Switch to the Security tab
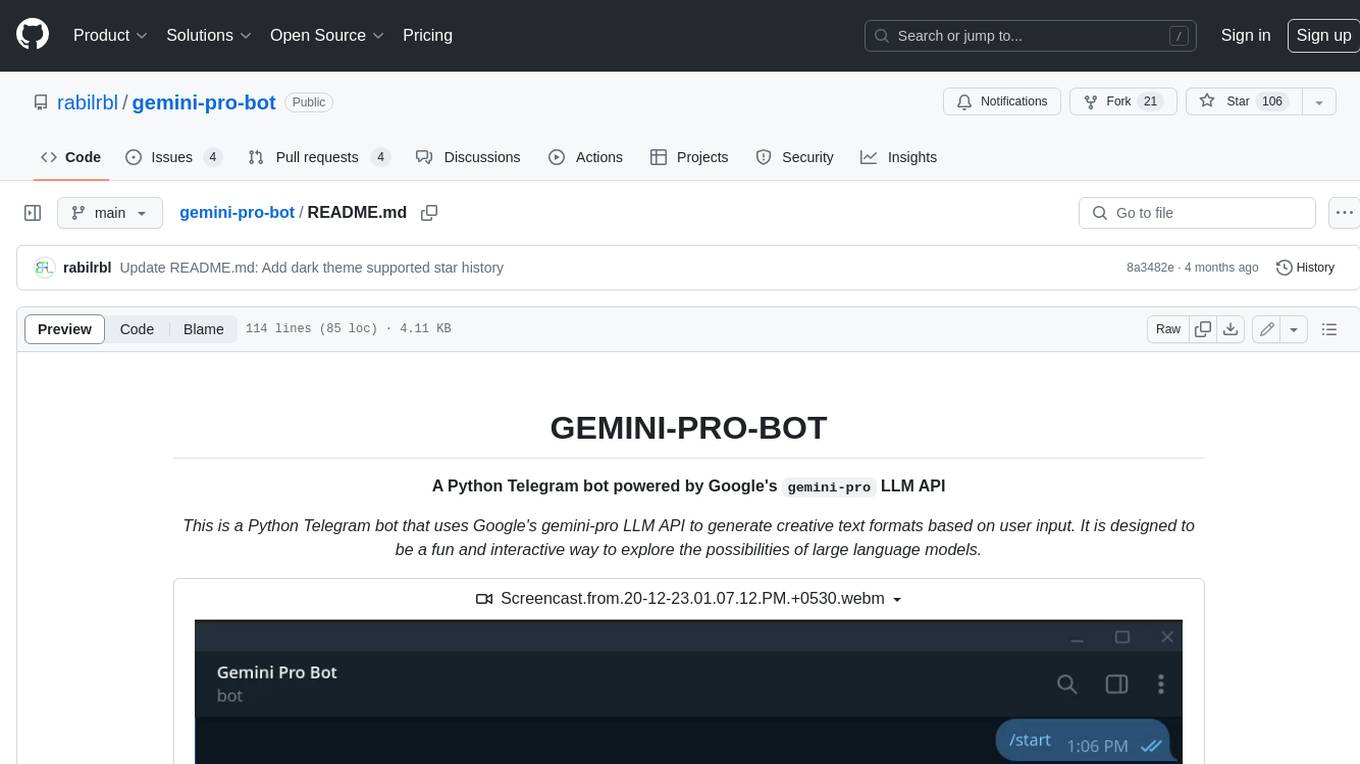This screenshot has height=764, width=1360. tap(795, 157)
